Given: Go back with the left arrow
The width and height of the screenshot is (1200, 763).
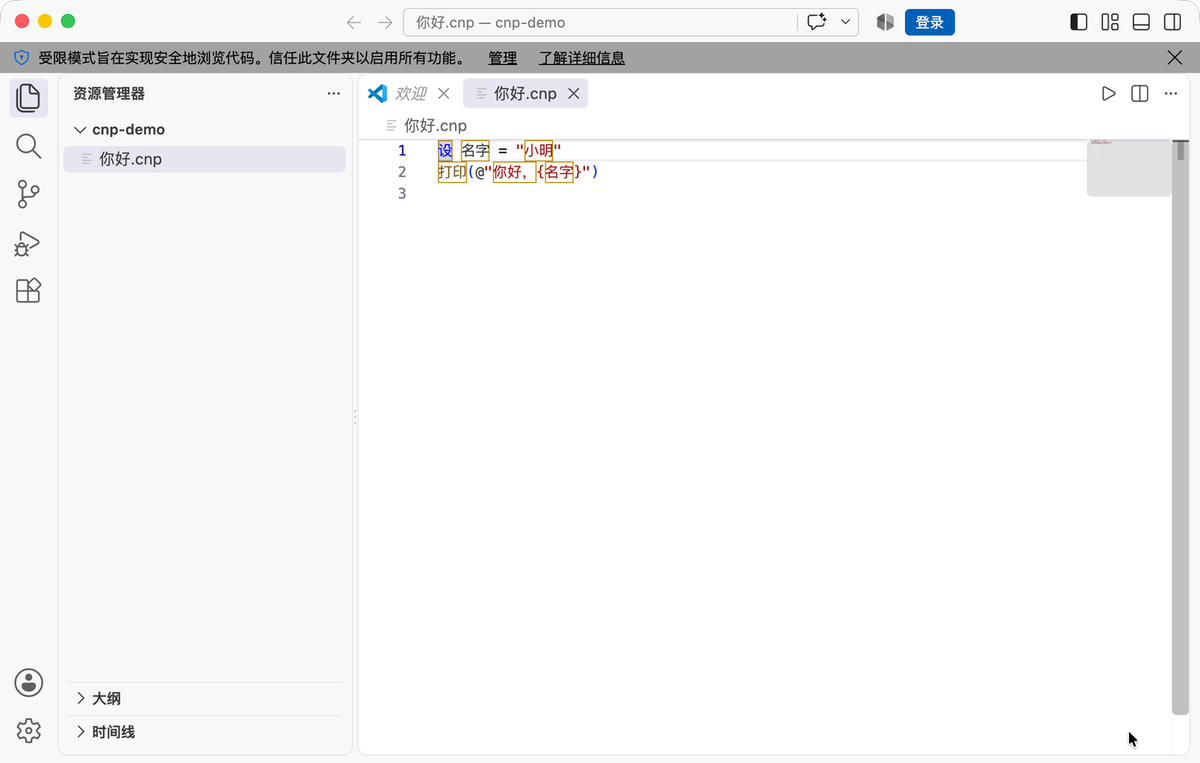Looking at the screenshot, I should (353, 22).
